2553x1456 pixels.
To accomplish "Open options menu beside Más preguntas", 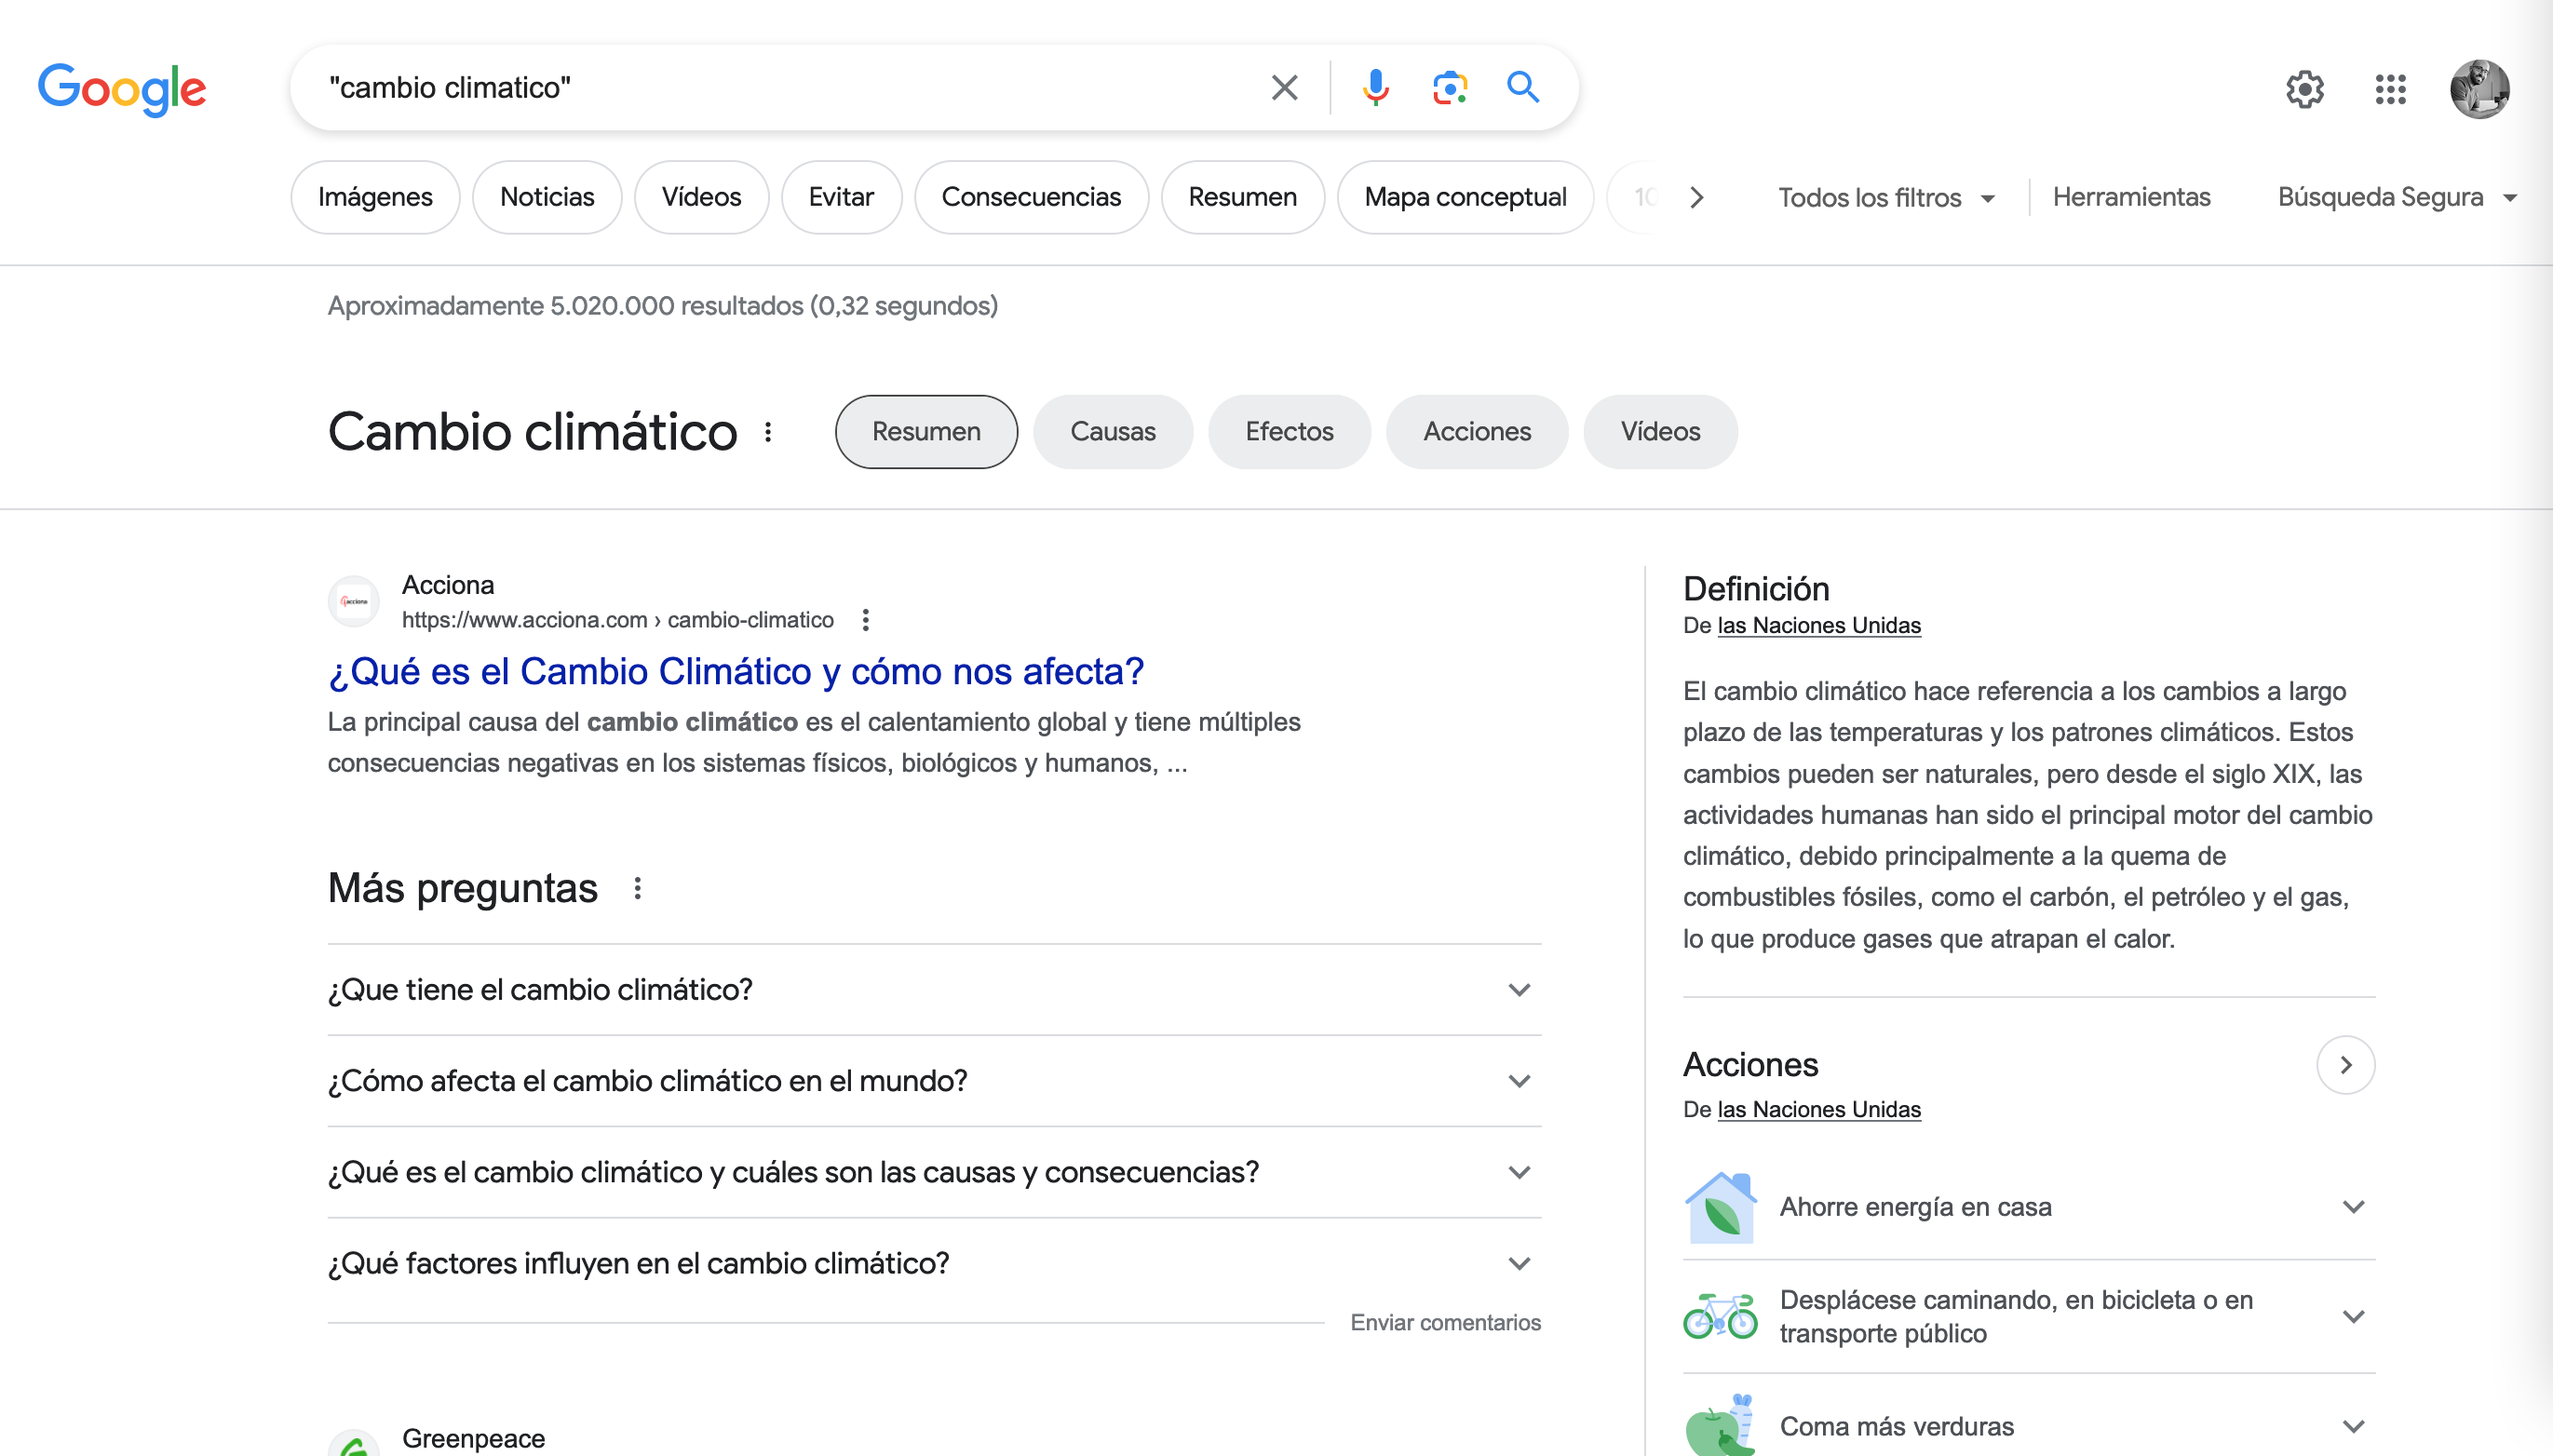I will (637, 888).
